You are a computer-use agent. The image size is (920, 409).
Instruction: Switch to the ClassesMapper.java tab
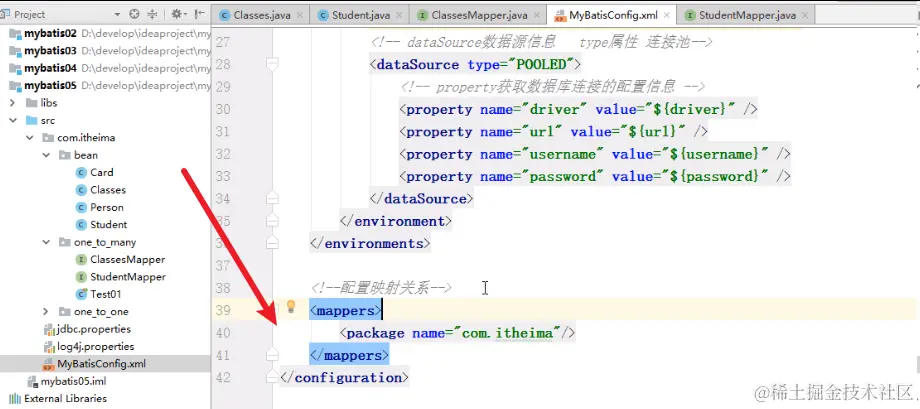coord(479,15)
